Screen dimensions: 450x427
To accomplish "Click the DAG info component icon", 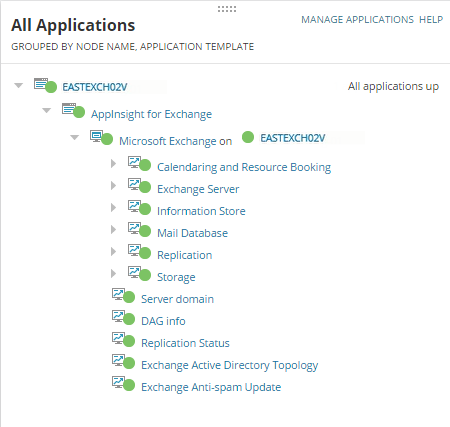I will [123, 318].
